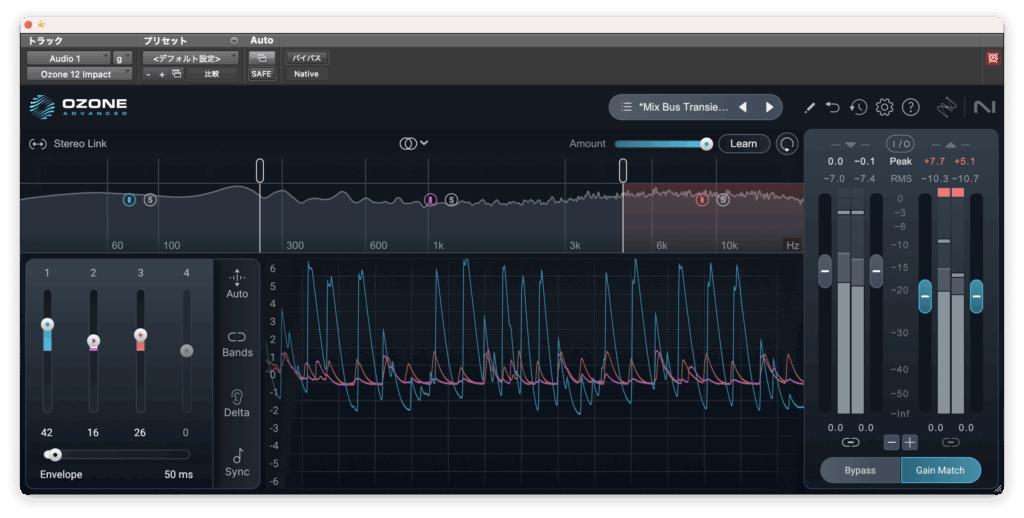Go to next preset with right arrow
The height and width of the screenshot is (518, 1024).
(x=769, y=107)
